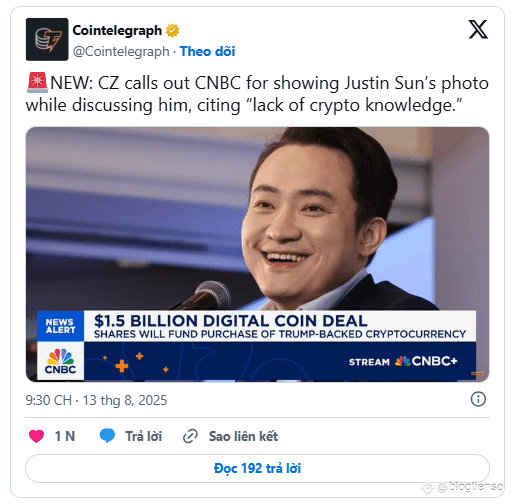The height and width of the screenshot is (504, 511).
Task: Open the Cointelegraph profile avatar
Action: tap(47, 39)
